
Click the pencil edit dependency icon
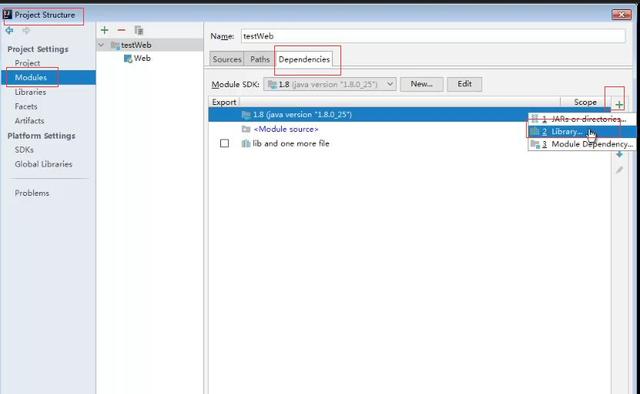point(619,170)
